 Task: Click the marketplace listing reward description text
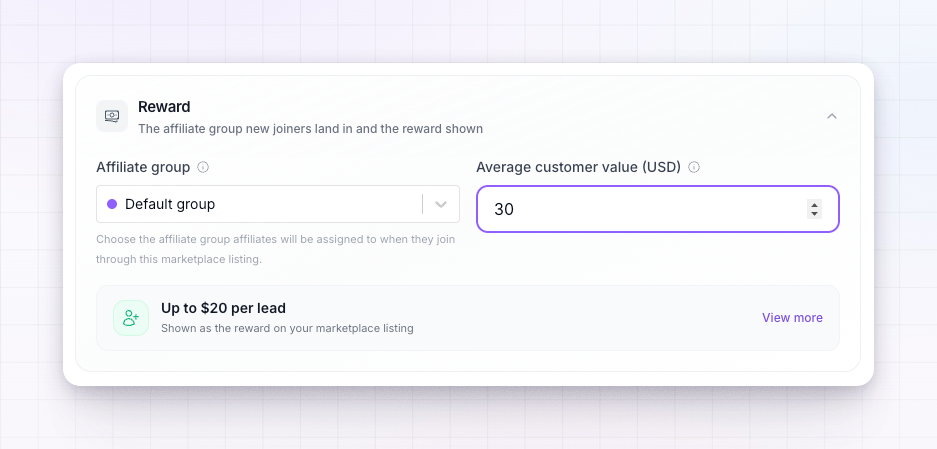[x=287, y=328]
